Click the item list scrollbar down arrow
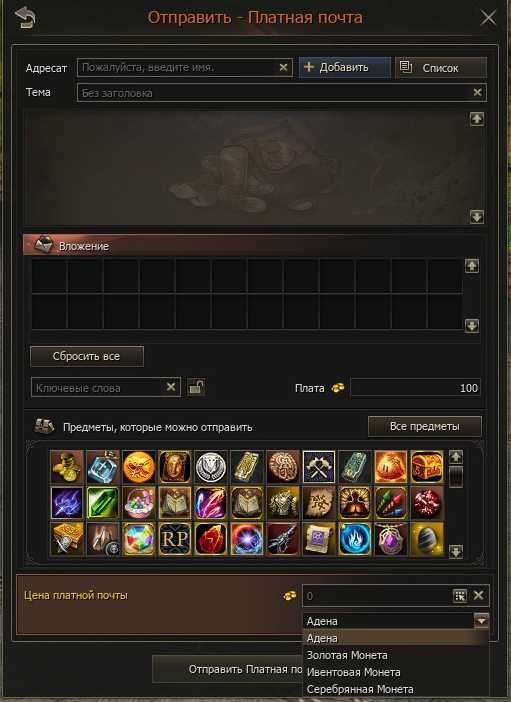Image resolution: width=511 pixels, height=702 pixels. [456, 552]
